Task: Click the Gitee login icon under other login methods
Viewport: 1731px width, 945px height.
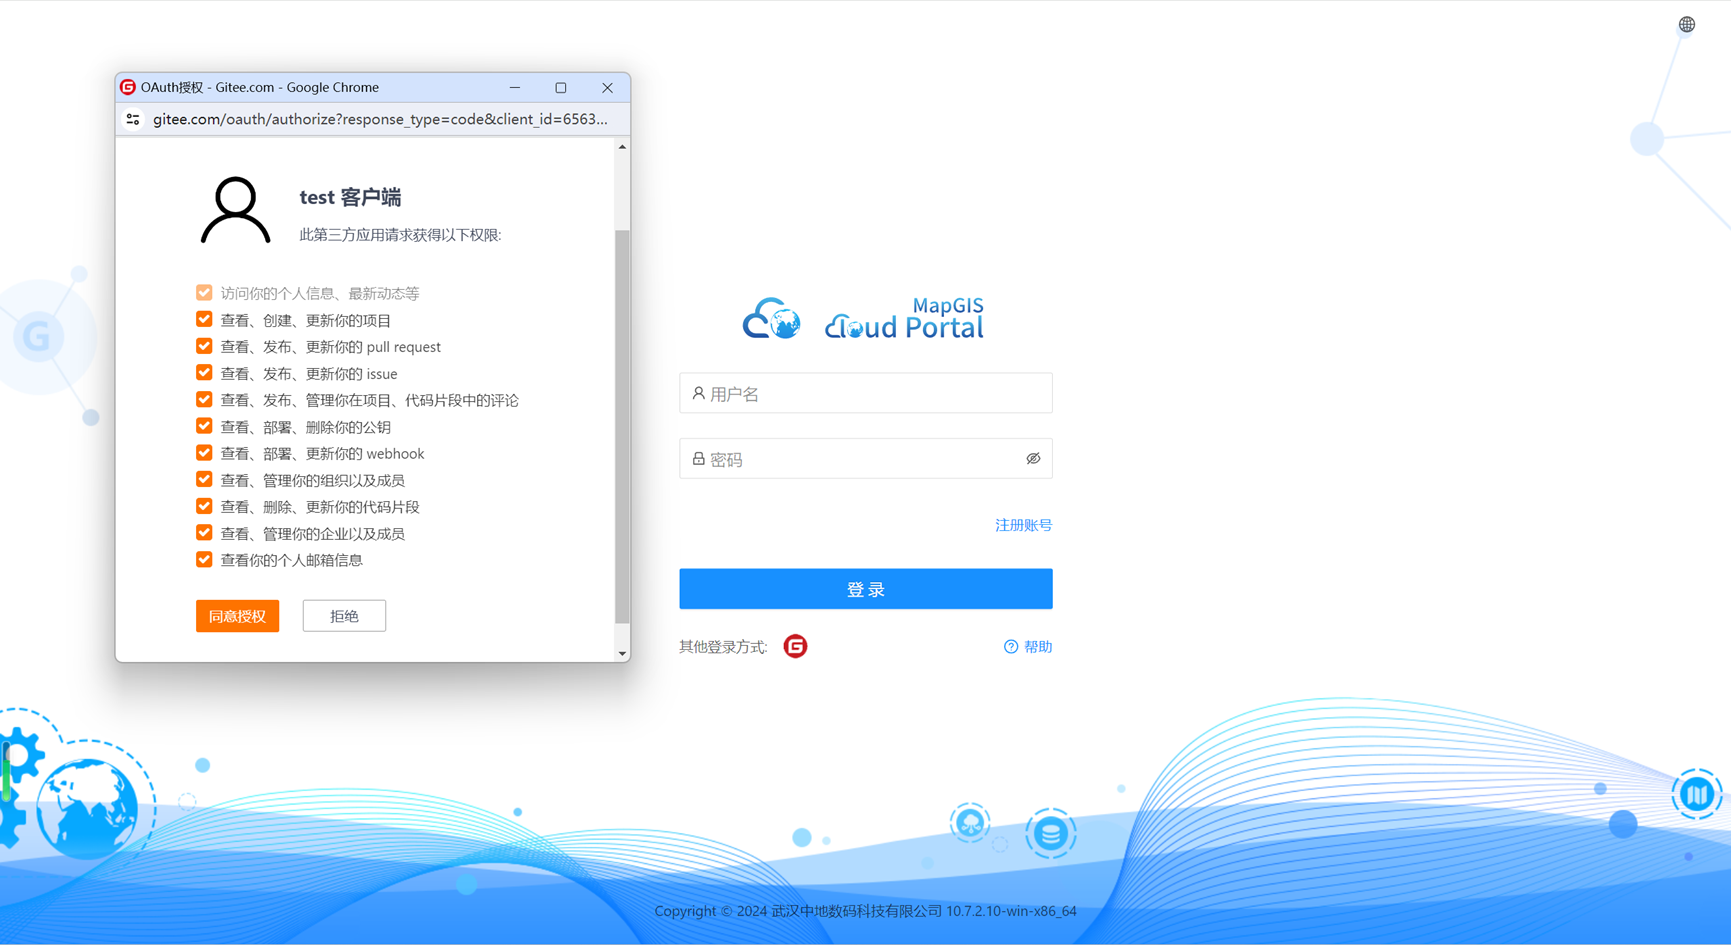Action: point(795,646)
